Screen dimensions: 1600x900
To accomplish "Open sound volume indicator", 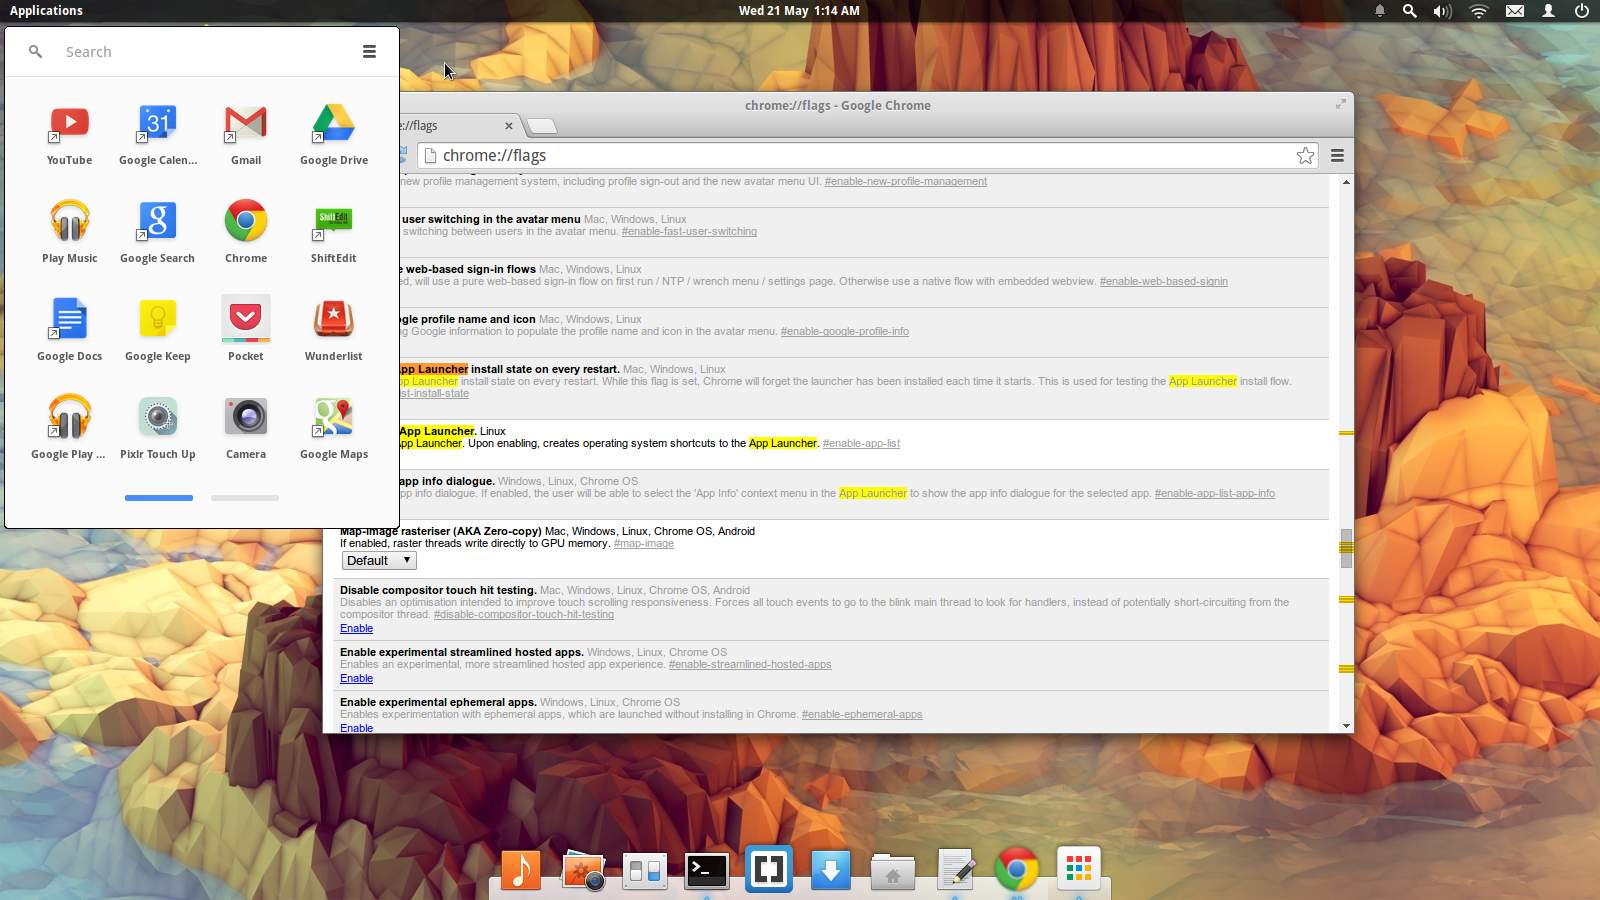I will pyautogui.click(x=1442, y=11).
